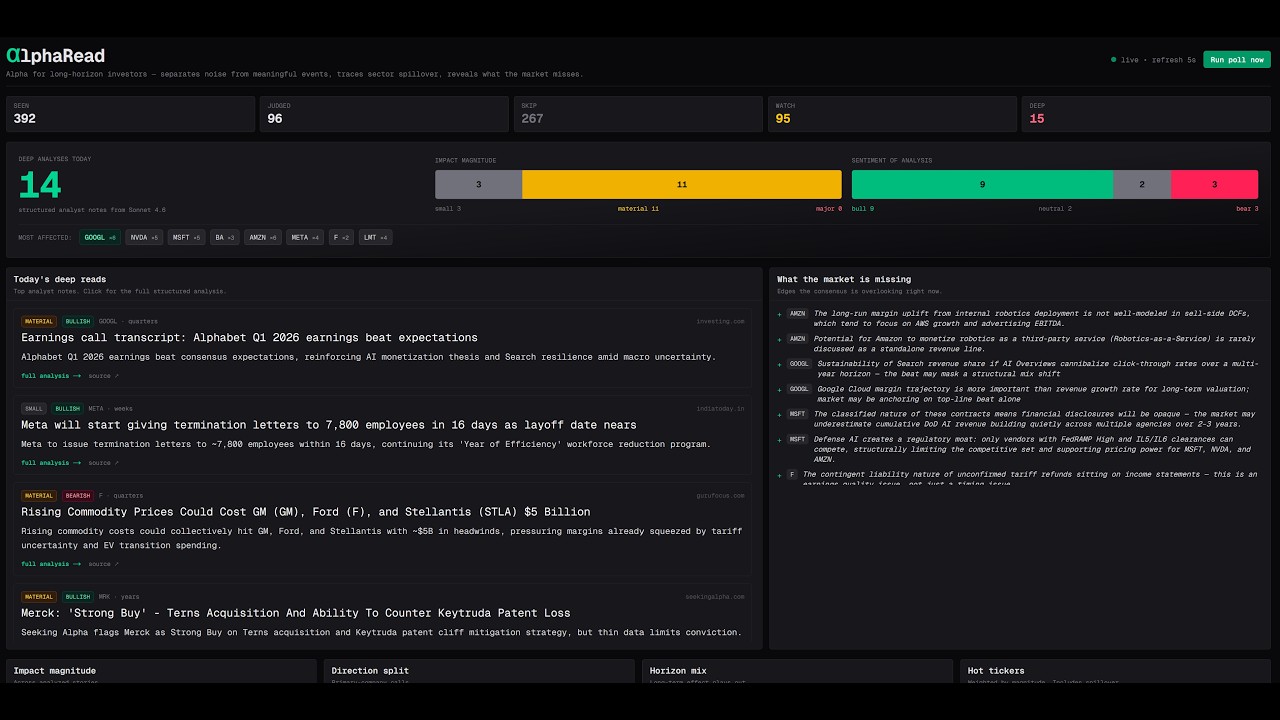
Task: Open the Merck Strong Buy headline
Action: (296, 613)
